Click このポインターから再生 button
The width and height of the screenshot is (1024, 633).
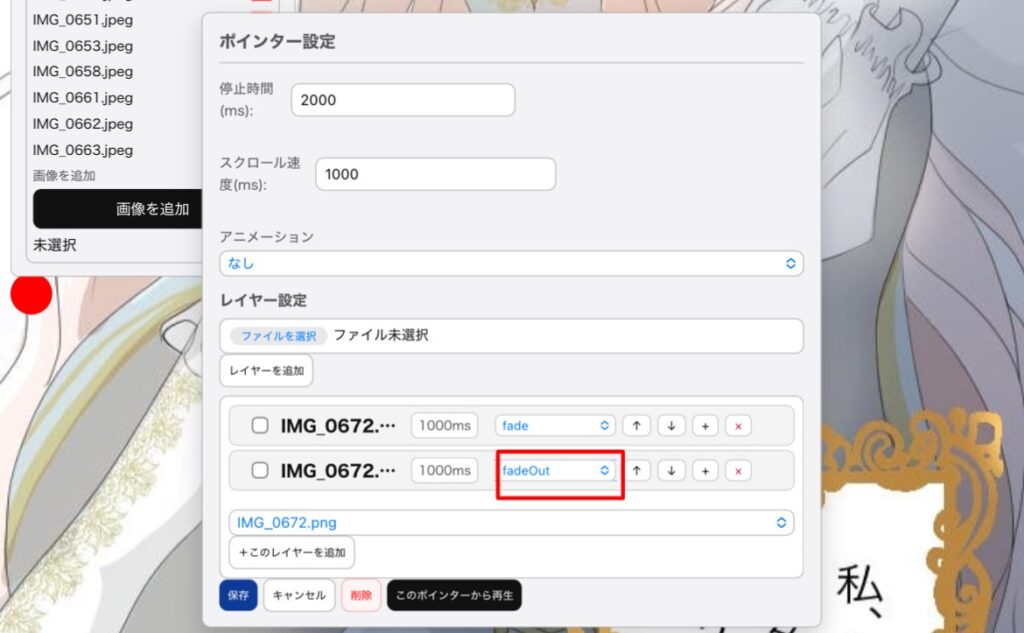click(455, 595)
